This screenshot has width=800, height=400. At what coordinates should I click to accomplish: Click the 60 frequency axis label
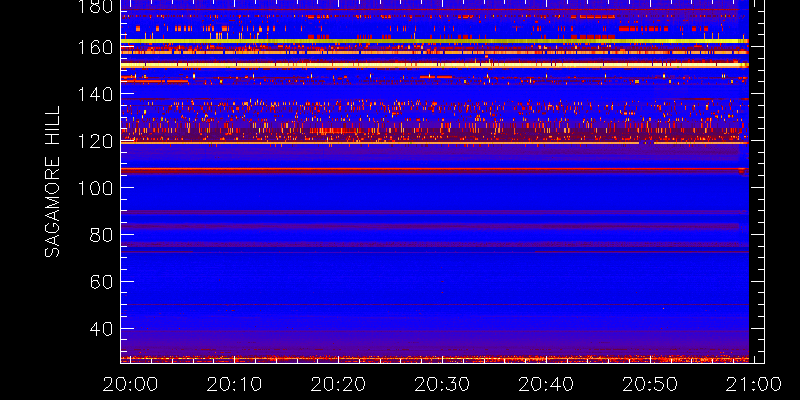click(99, 282)
